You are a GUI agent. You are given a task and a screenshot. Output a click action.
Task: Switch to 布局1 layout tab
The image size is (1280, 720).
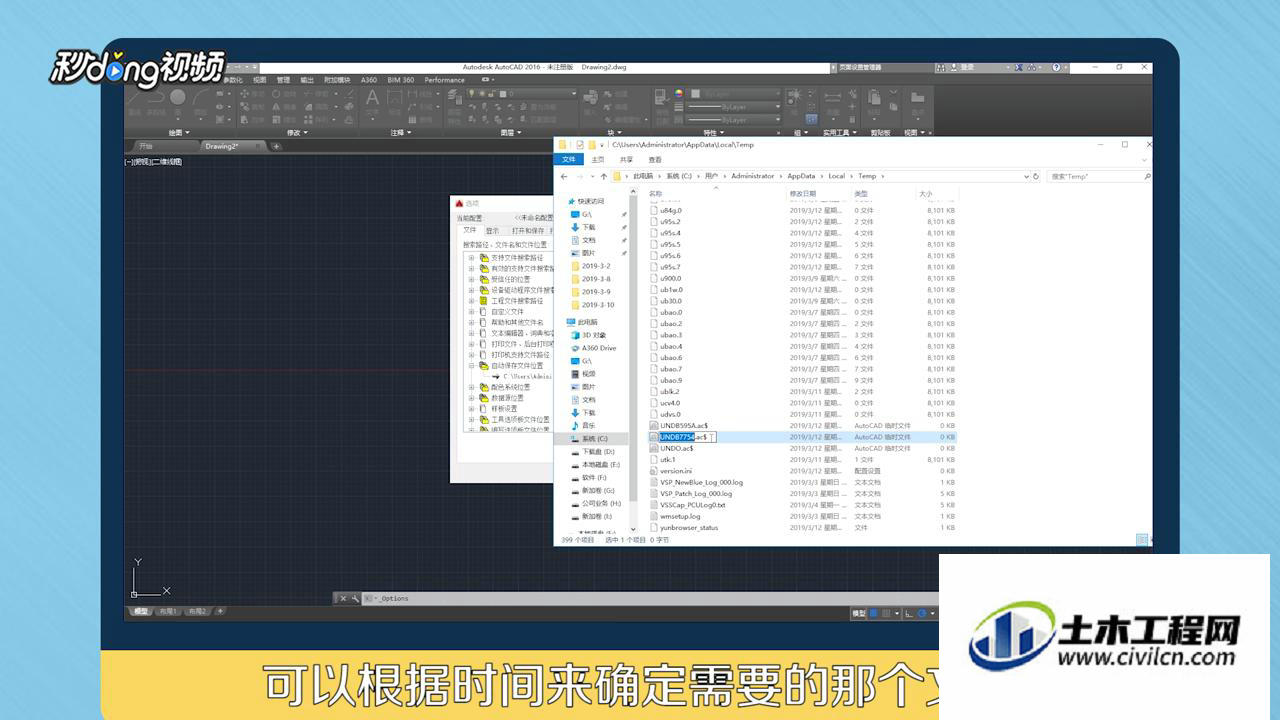[x=167, y=611]
